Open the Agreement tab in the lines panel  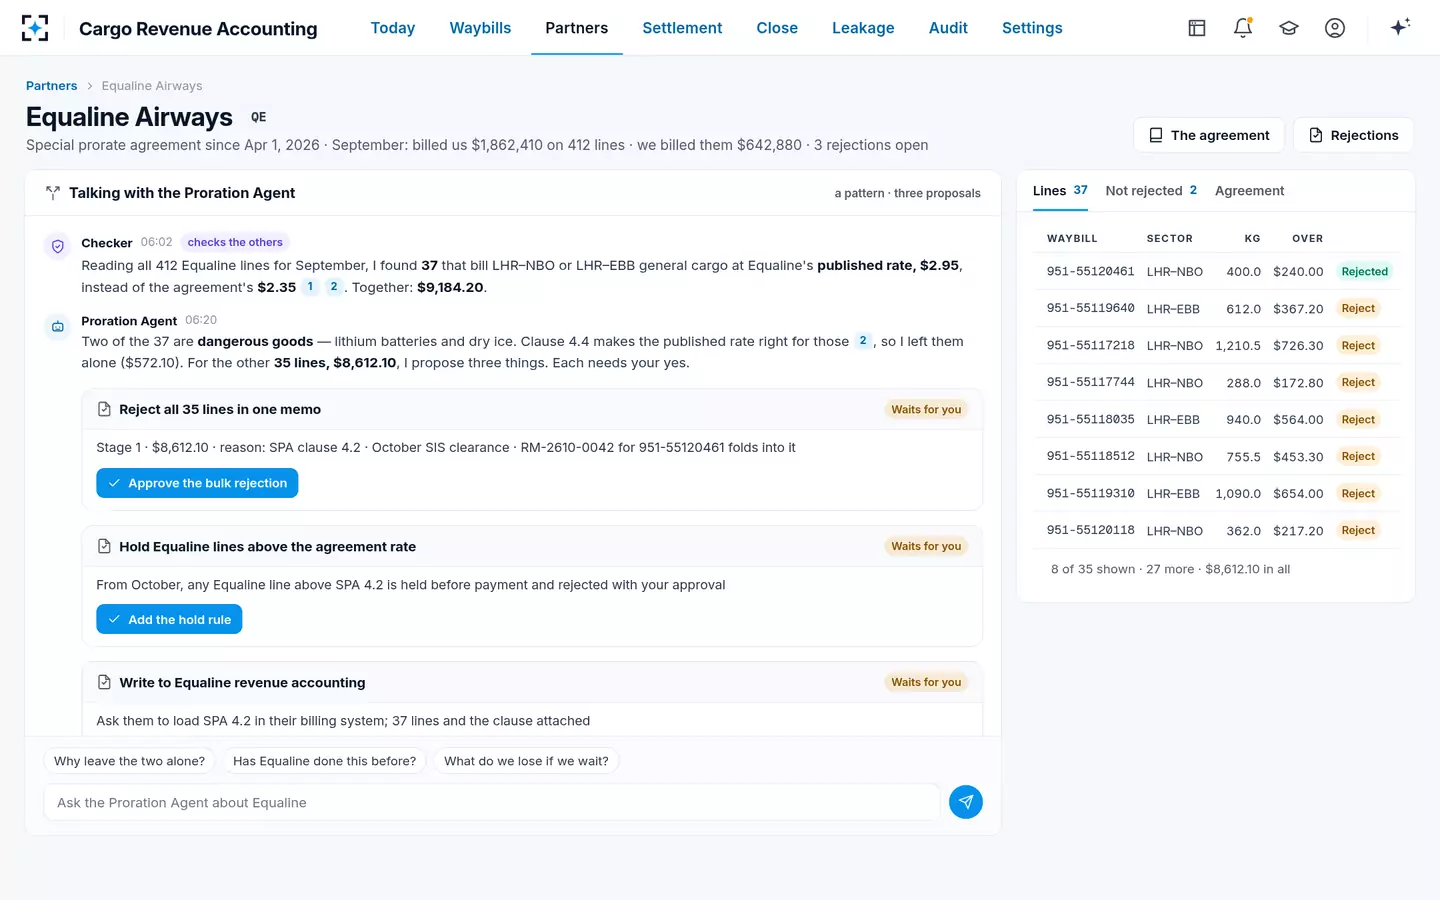1249,191
